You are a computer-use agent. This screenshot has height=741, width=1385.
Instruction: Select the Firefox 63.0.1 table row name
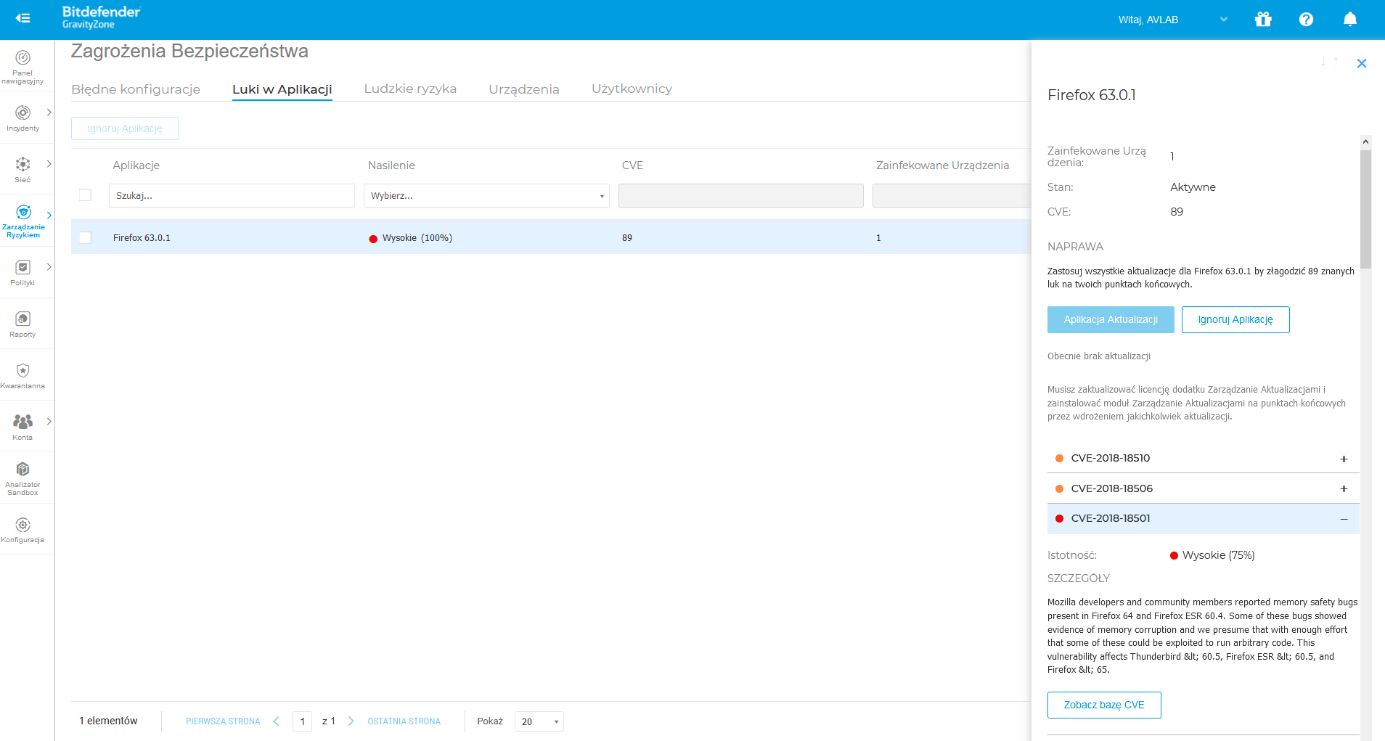click(x=142, y=238)
